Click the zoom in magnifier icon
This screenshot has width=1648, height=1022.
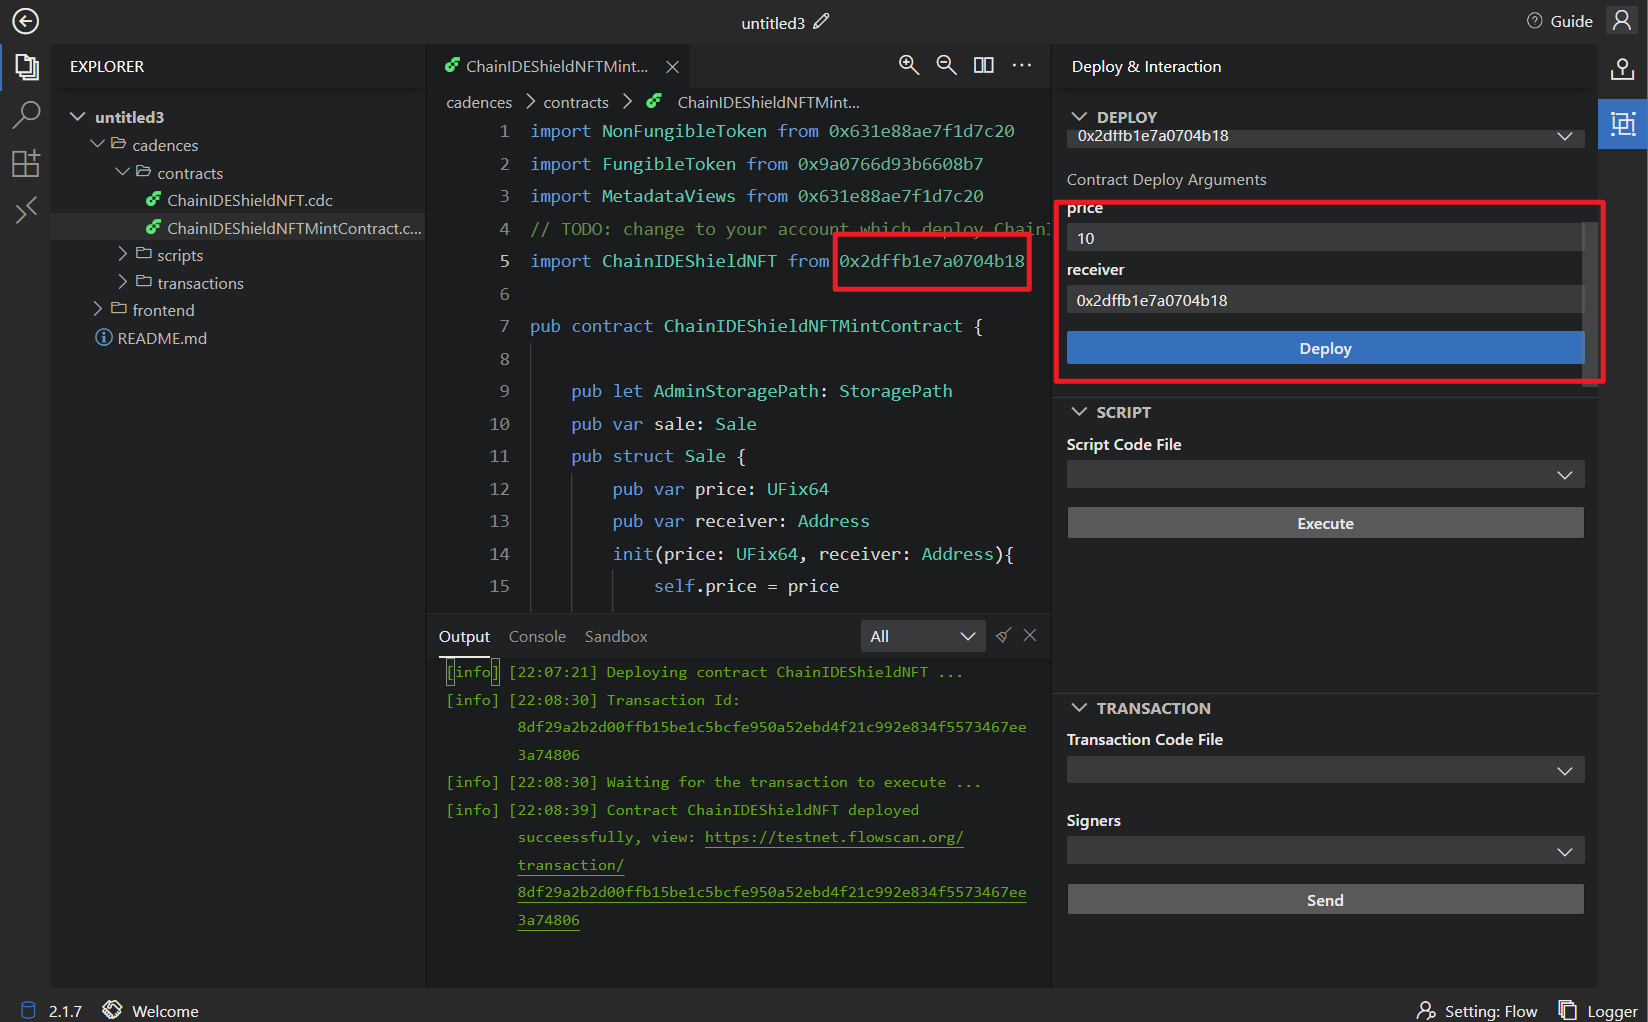coord(908,65)
